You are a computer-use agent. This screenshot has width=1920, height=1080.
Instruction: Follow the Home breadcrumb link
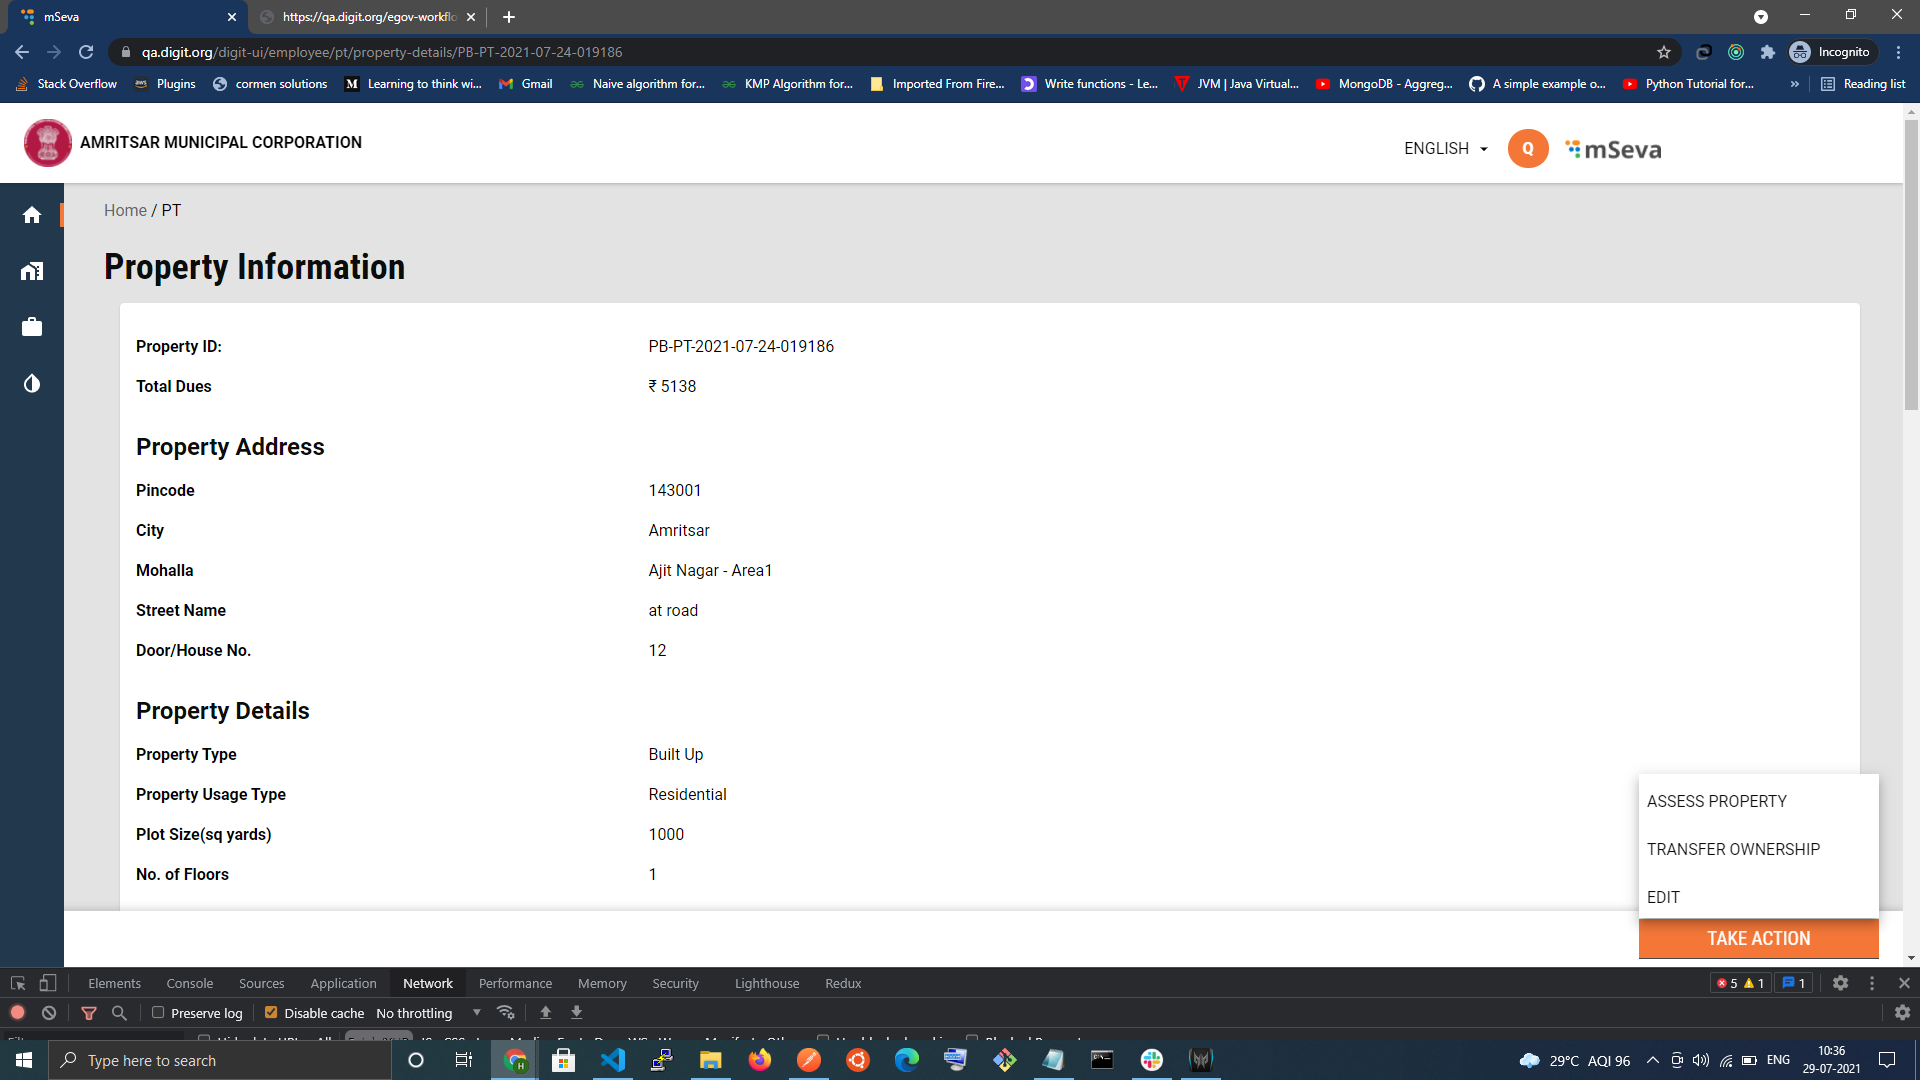(x=125, y=210)
